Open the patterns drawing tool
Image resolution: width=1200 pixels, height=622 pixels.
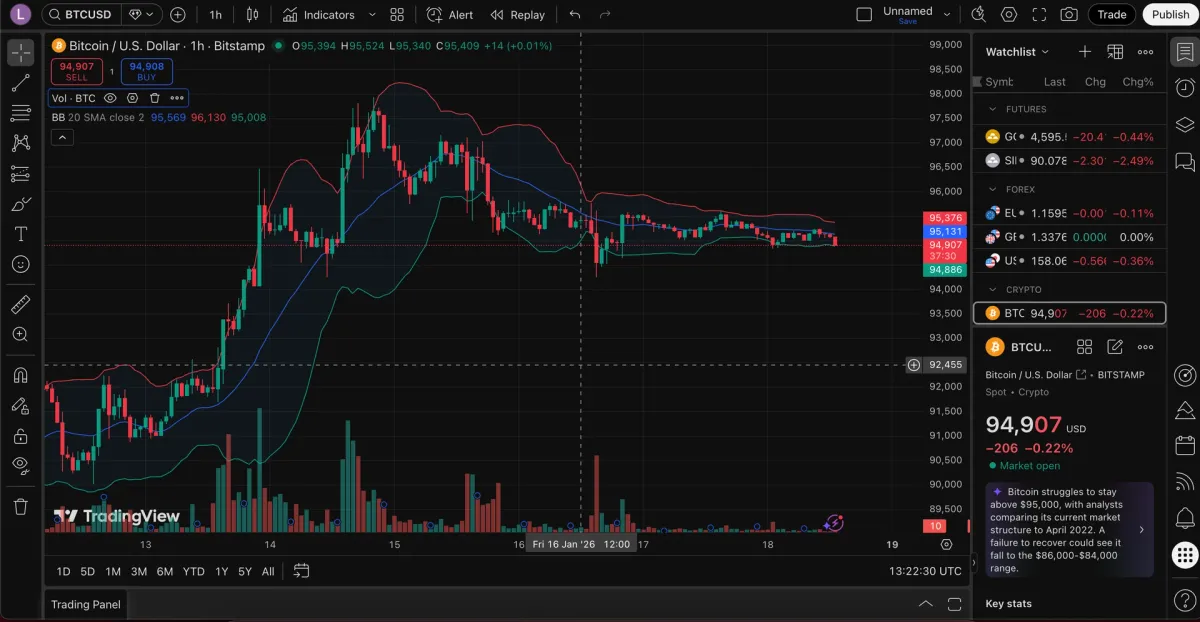tap(20, 143)
